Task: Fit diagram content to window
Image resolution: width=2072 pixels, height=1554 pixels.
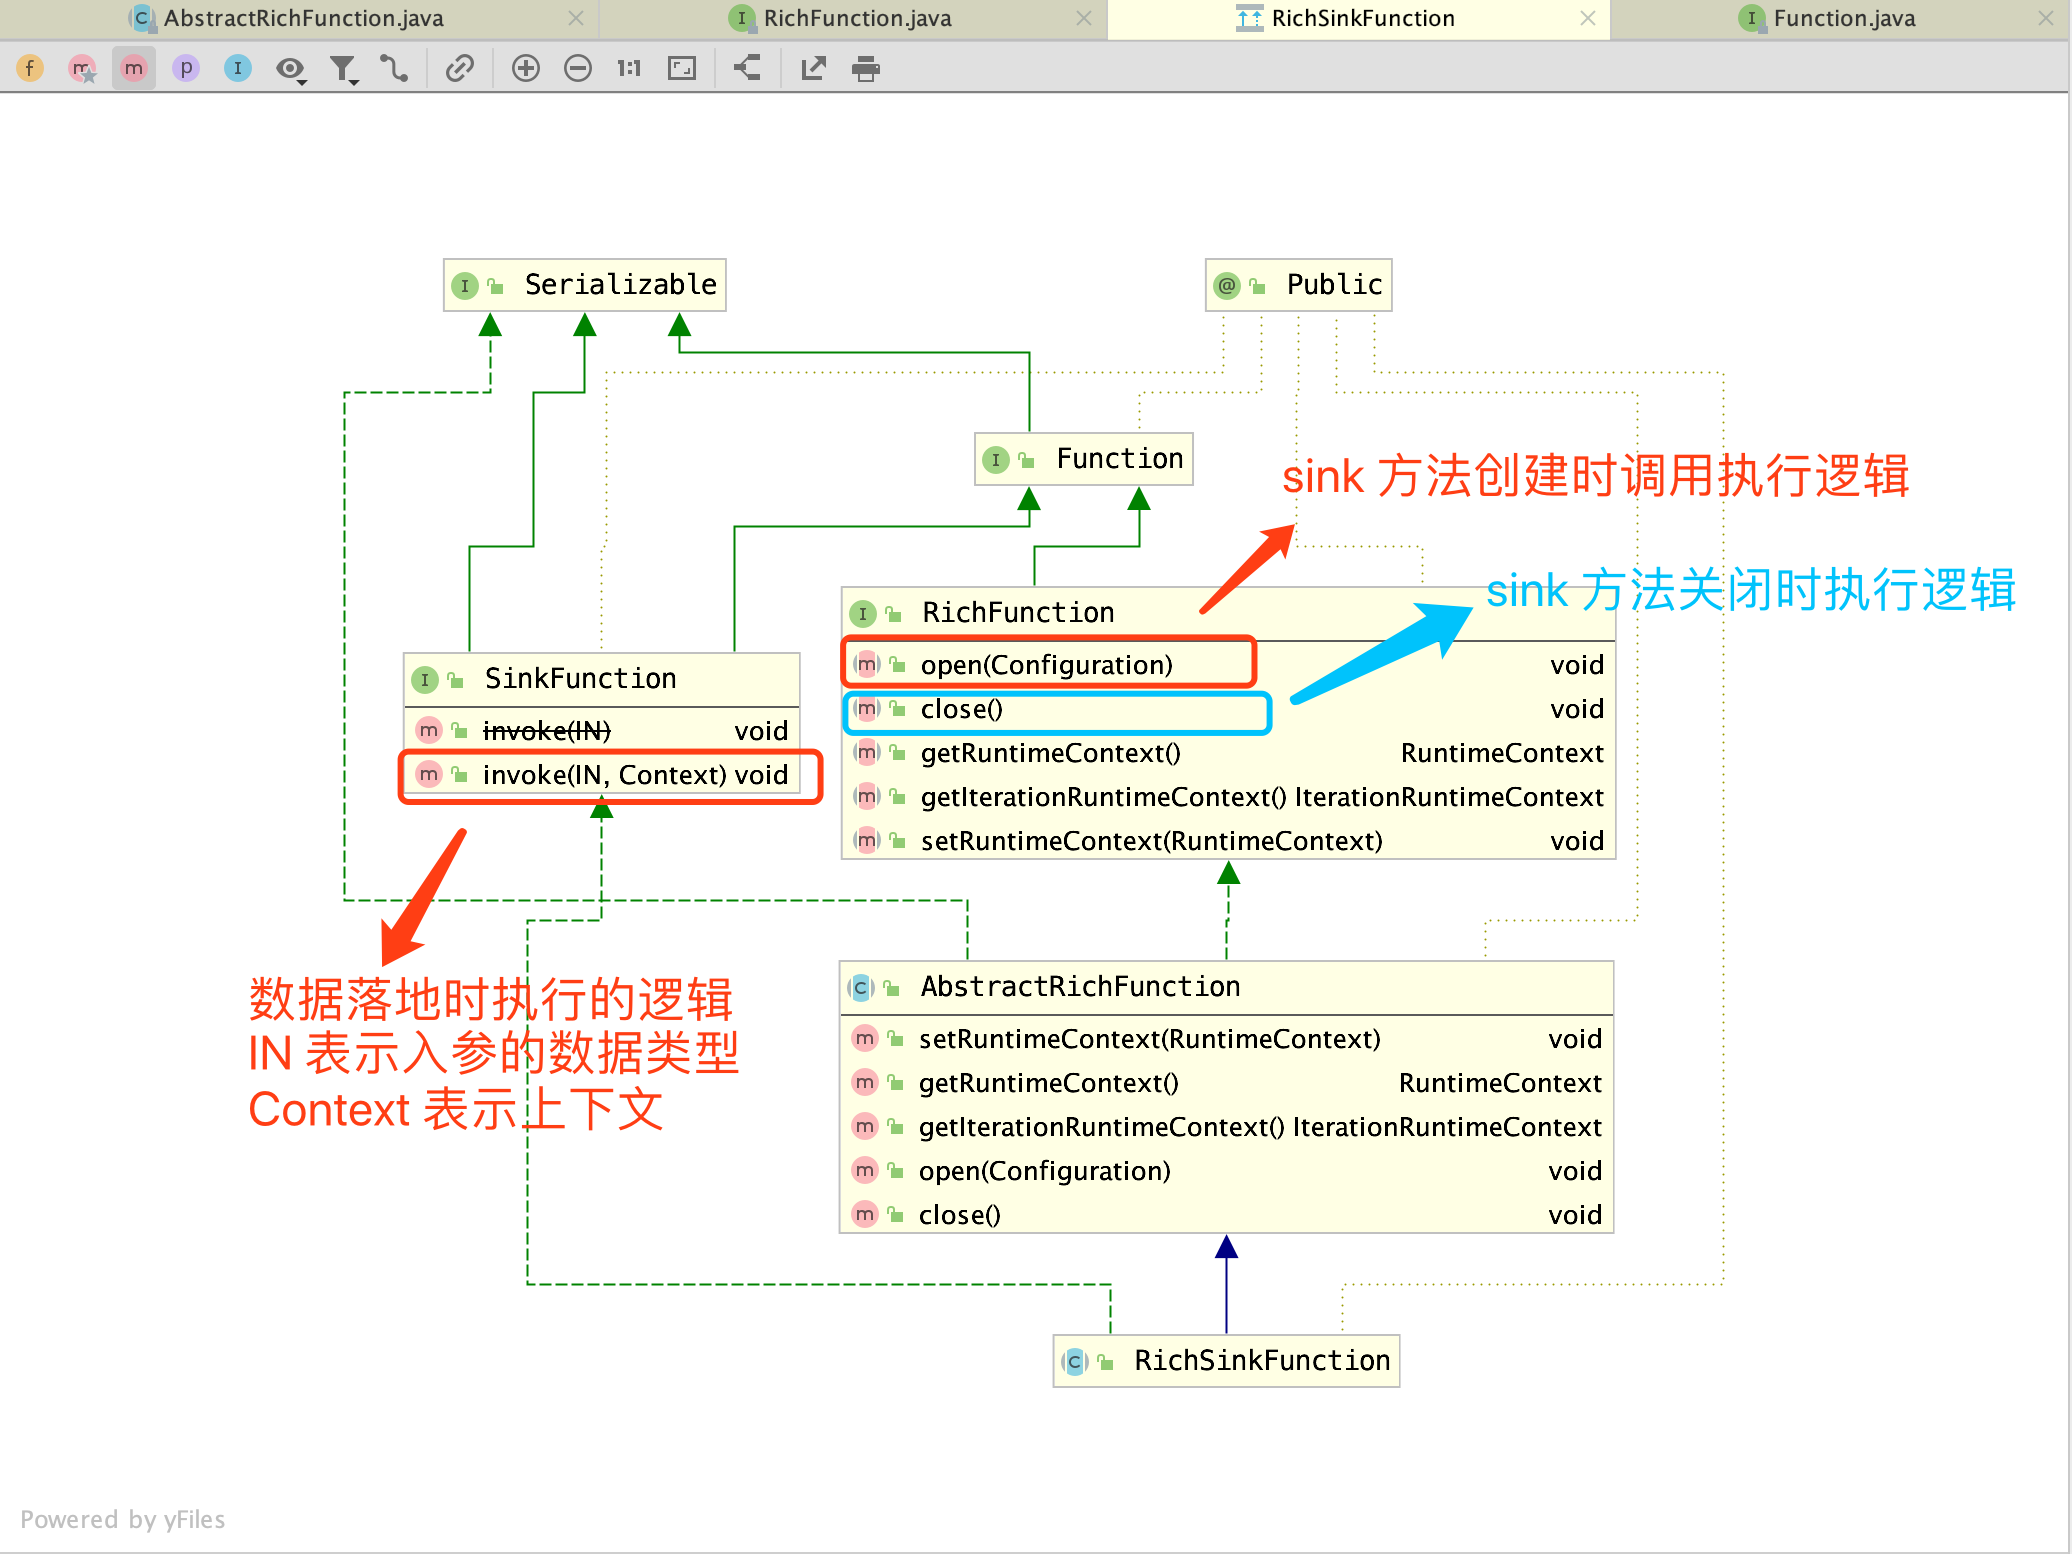Action: click(x=682, y=68)
